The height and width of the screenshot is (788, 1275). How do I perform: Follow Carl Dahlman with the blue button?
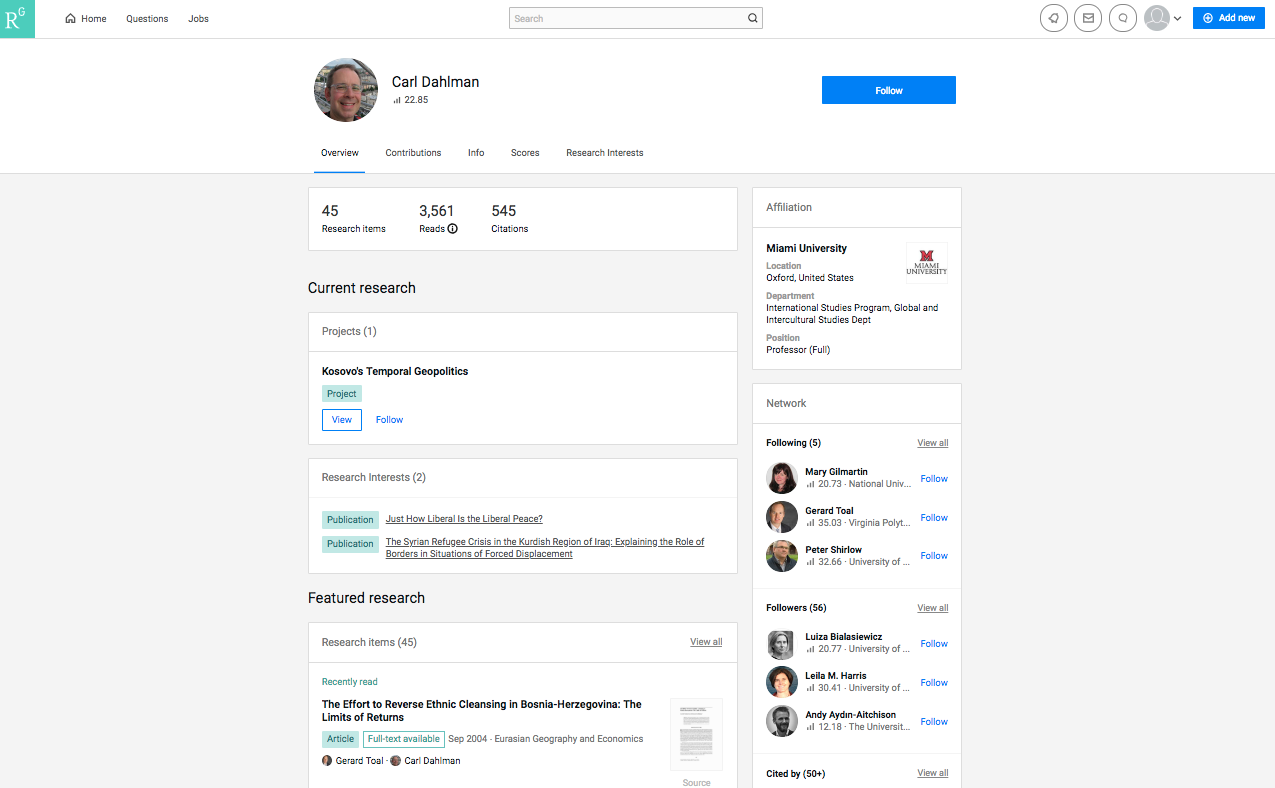[x=888, y=90]
